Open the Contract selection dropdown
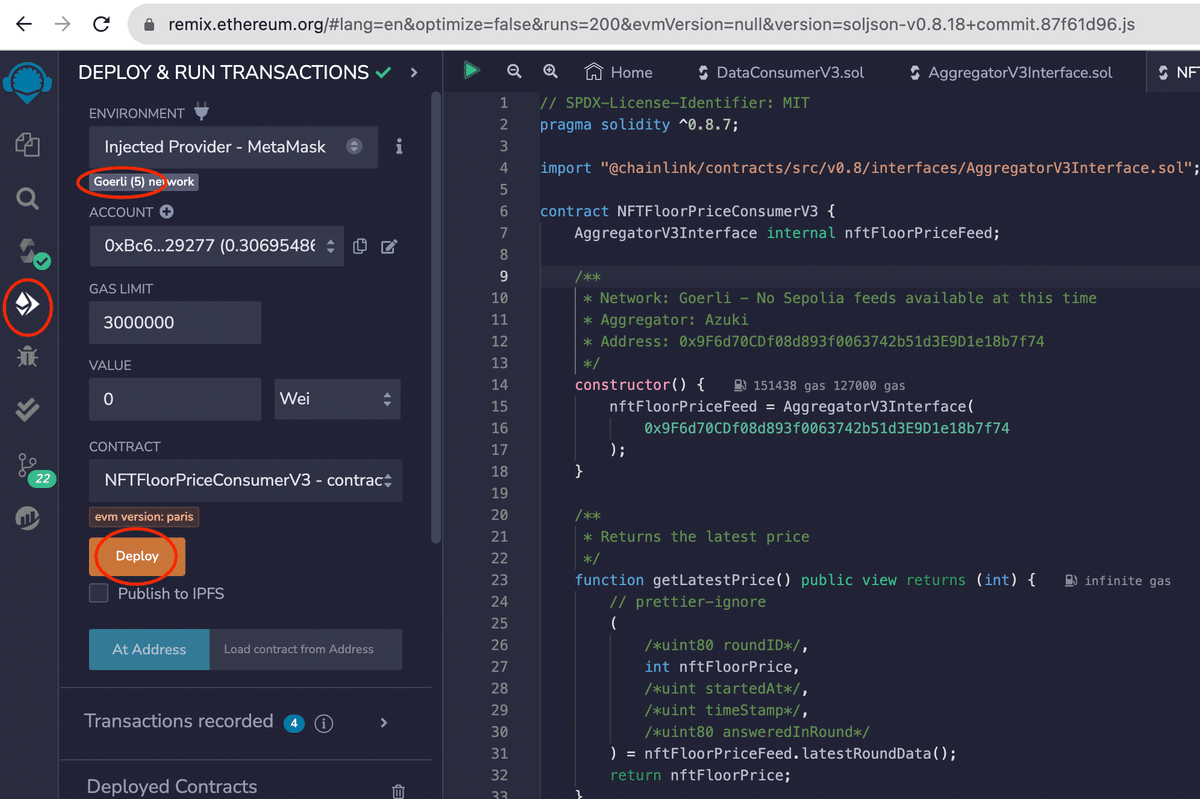Viewport: 1200px width, 799px height. click(246, 480)
